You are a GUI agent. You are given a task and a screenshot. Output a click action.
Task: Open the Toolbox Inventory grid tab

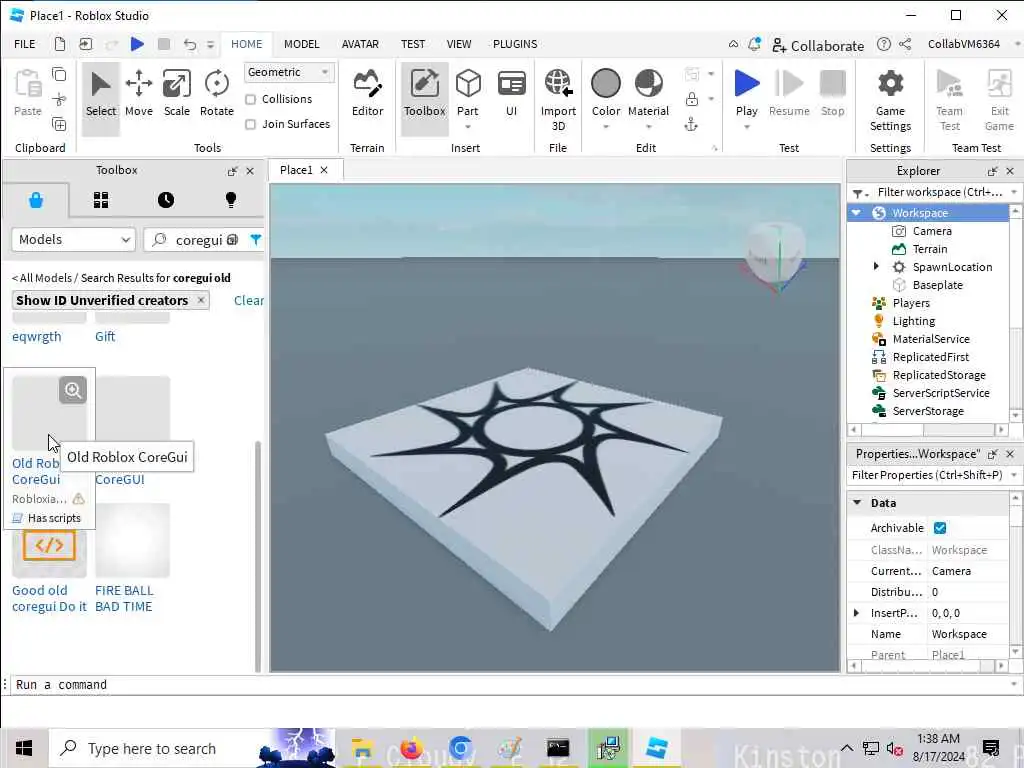[x=101, y=200]
